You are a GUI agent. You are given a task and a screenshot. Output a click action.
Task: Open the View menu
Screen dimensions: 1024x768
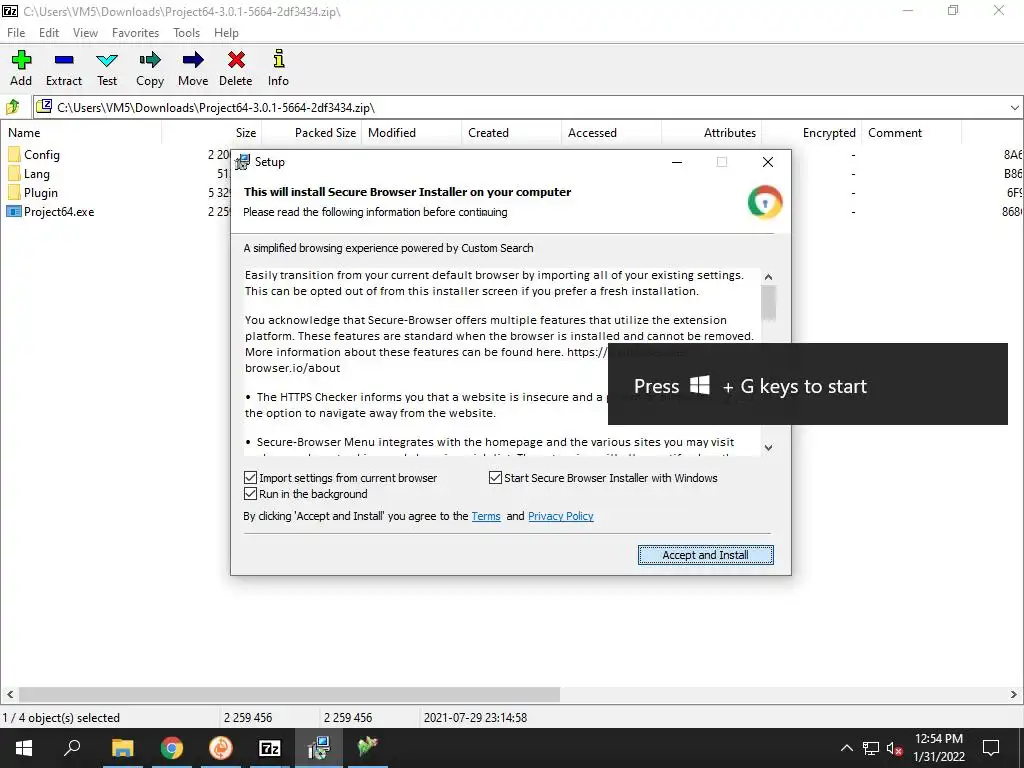85,33
